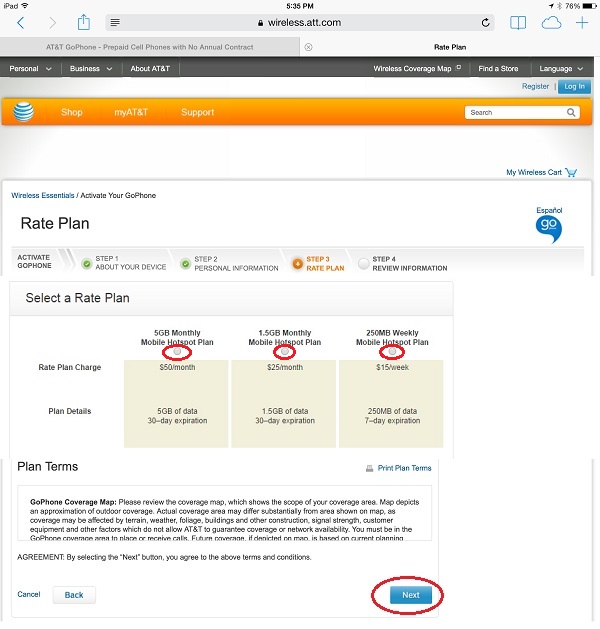Click external link icon by Coverage Map
This screenshot has width=600, height=629.
458,67
